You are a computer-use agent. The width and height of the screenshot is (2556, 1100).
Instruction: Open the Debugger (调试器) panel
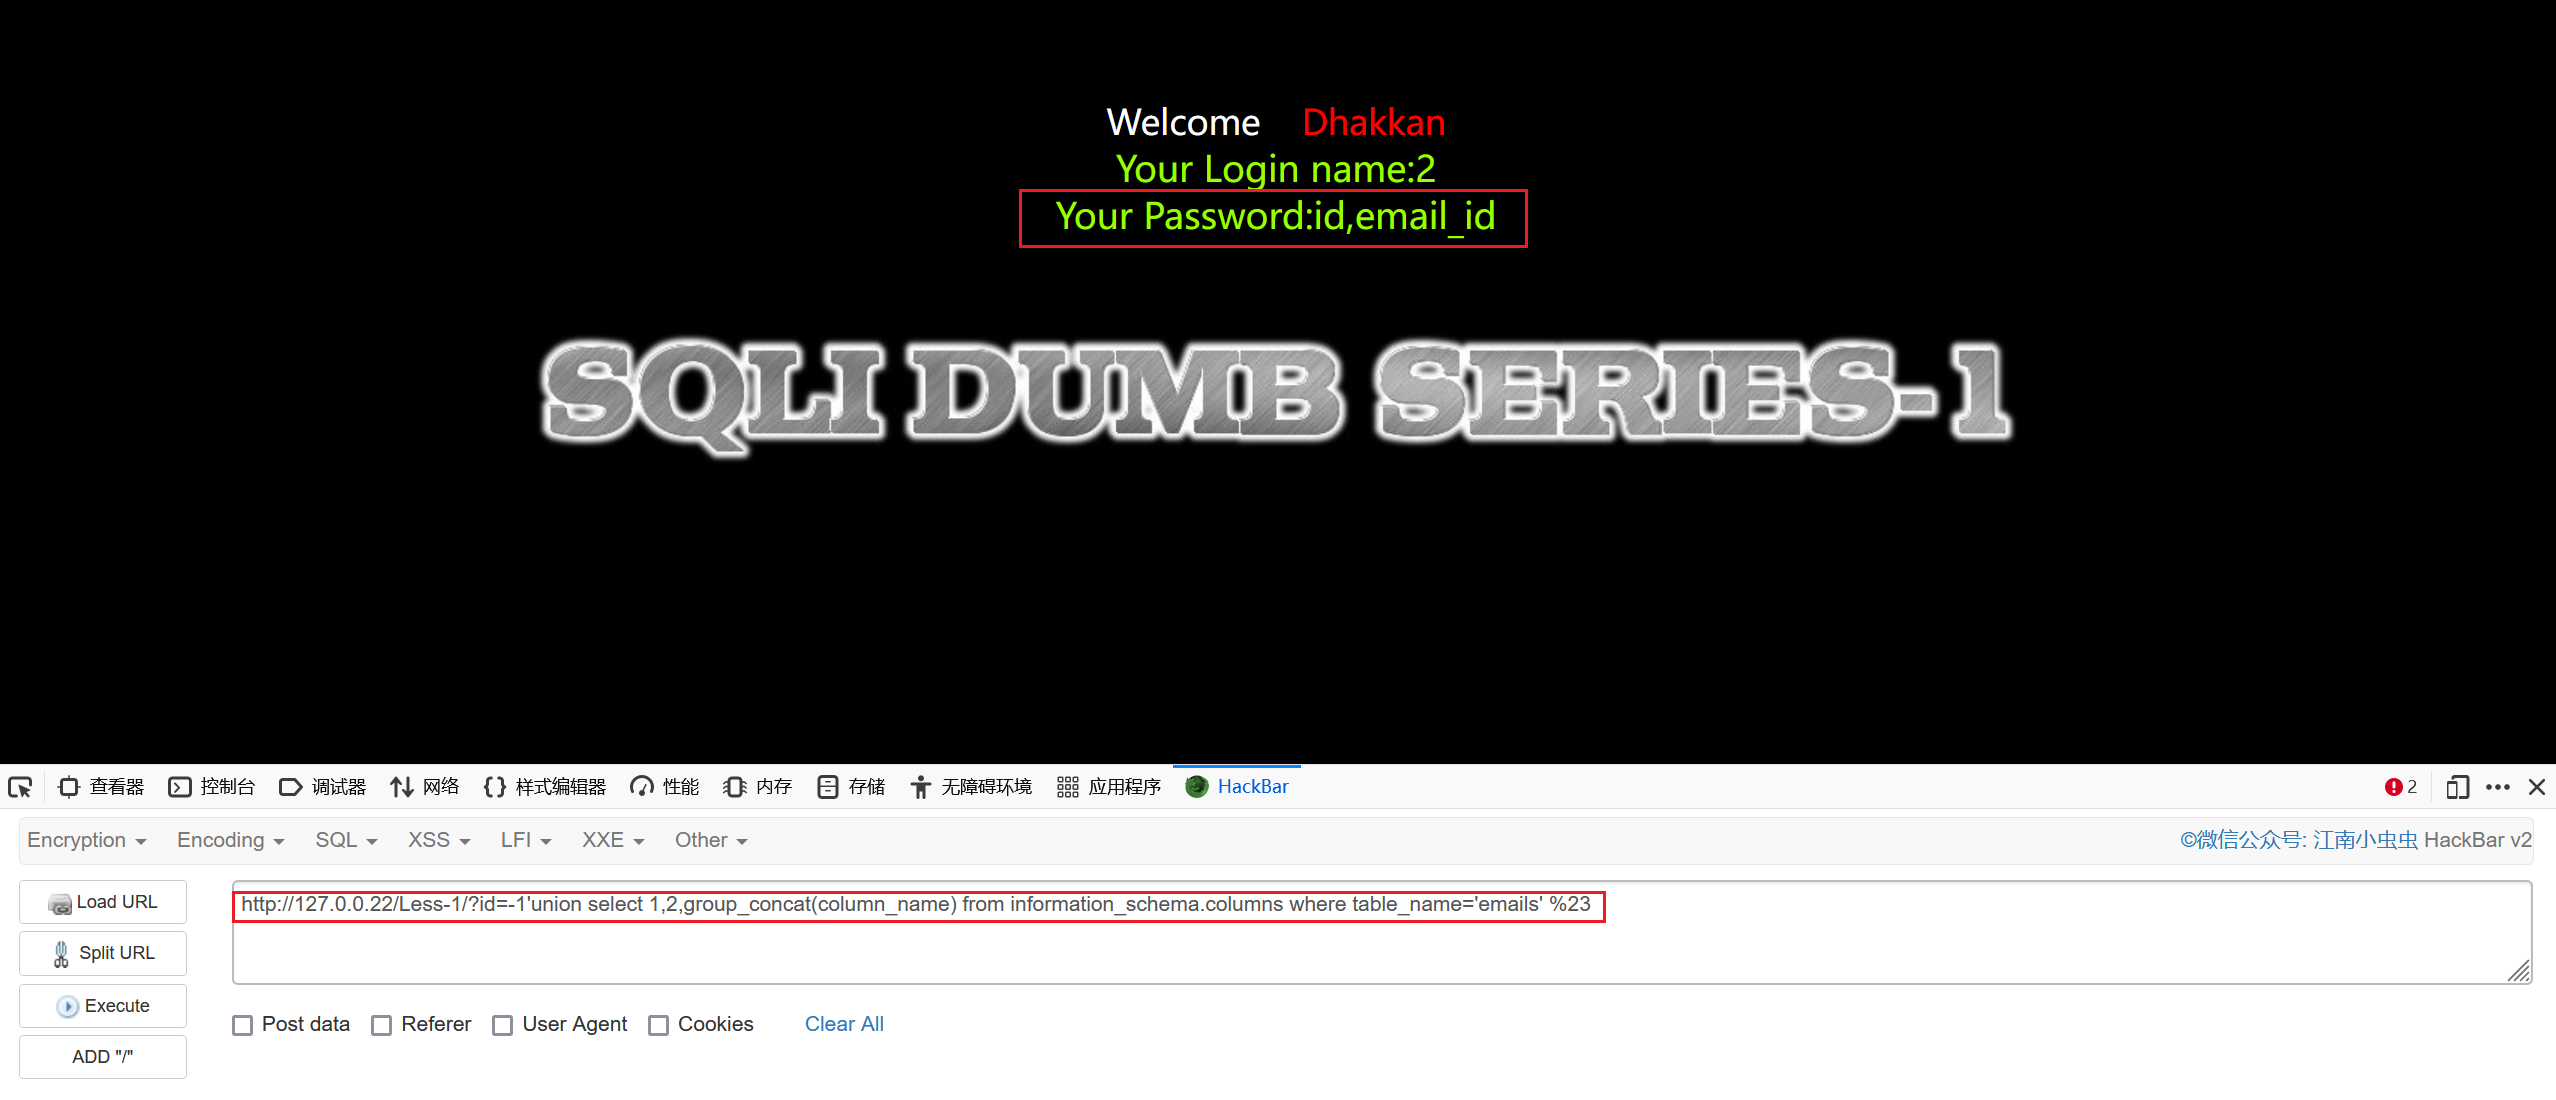pyautogui.click(x=323, y=787)
